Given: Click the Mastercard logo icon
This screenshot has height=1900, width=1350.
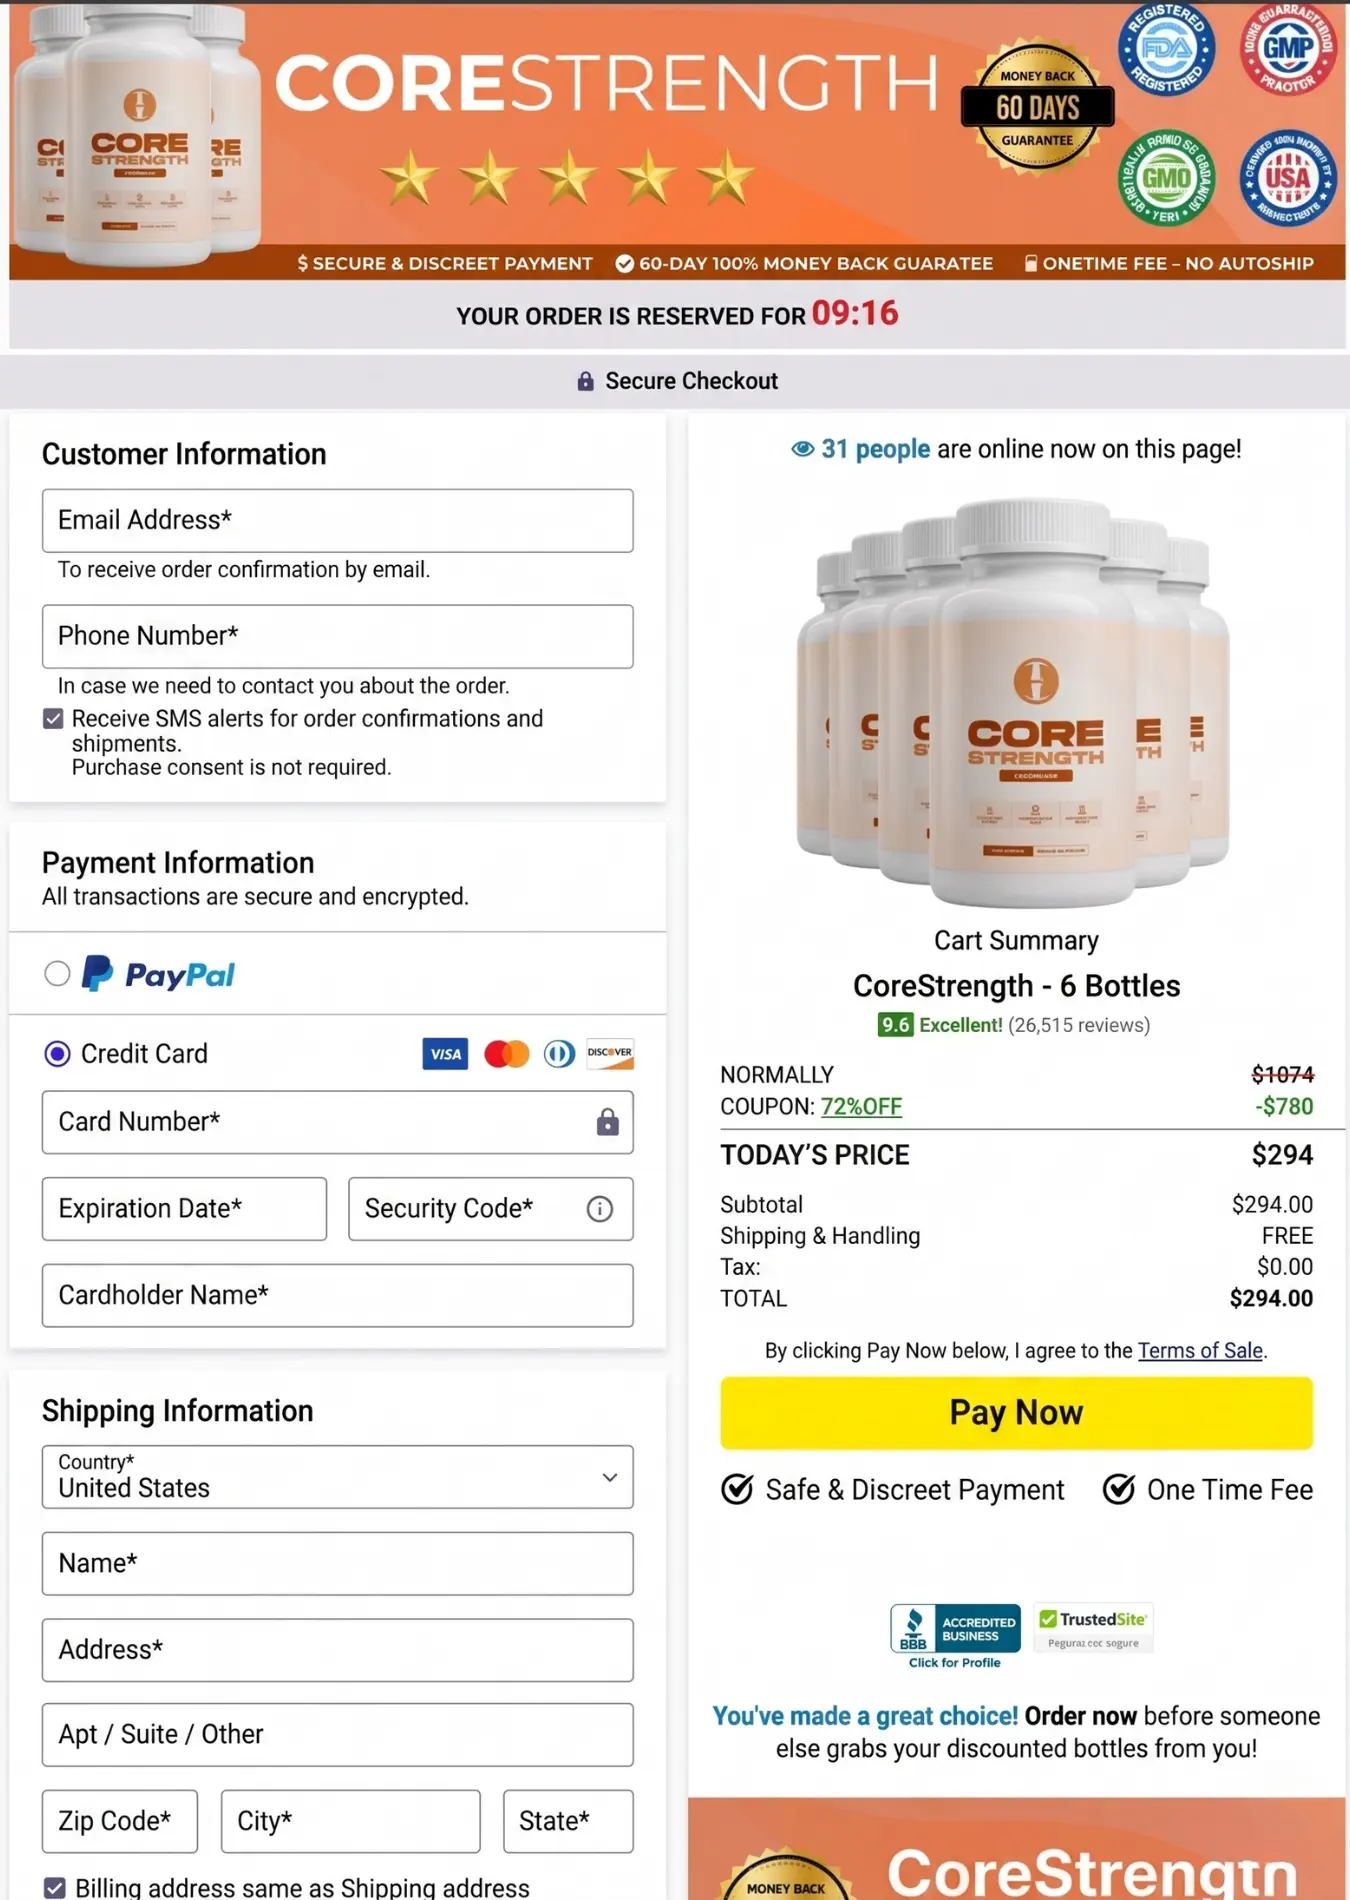Looking at the screenshot, I should (506, 1054).
